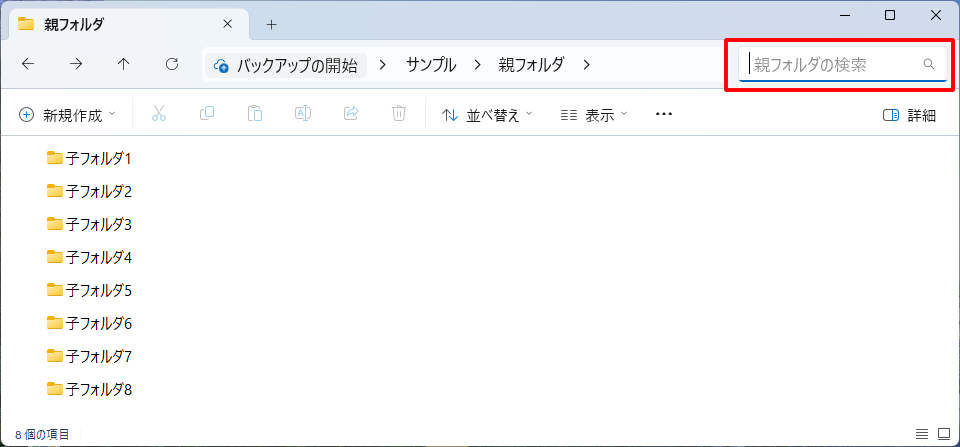
Task: Switch to details list view layout
Action: (922, 435)
